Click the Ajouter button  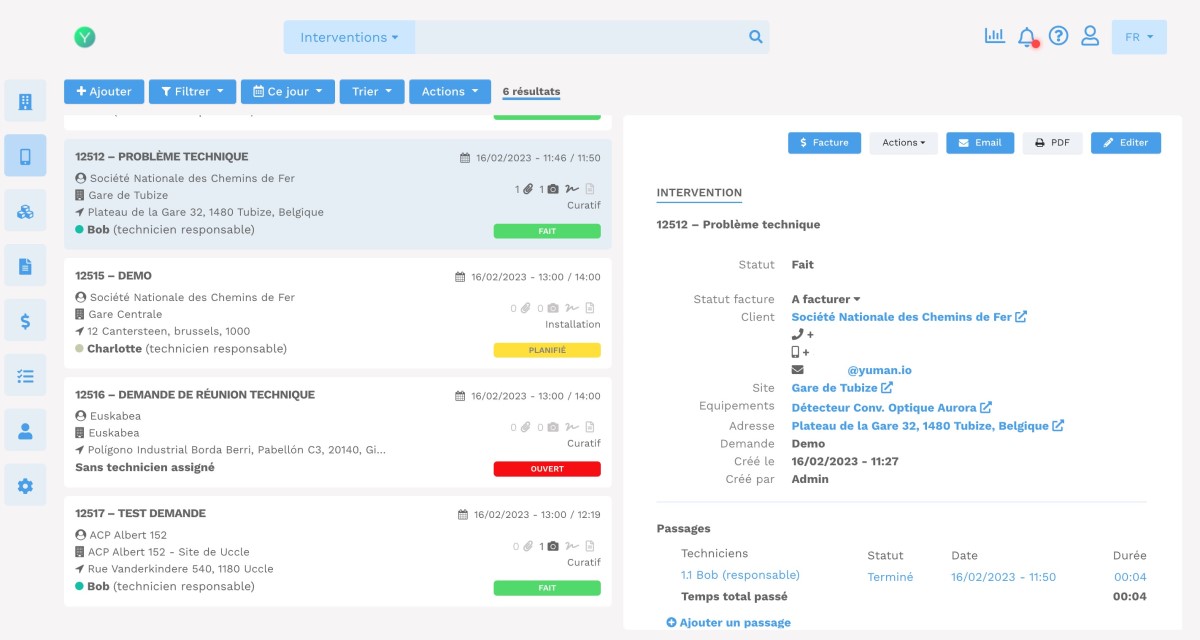pyautogui.click(x=104, y=91)
